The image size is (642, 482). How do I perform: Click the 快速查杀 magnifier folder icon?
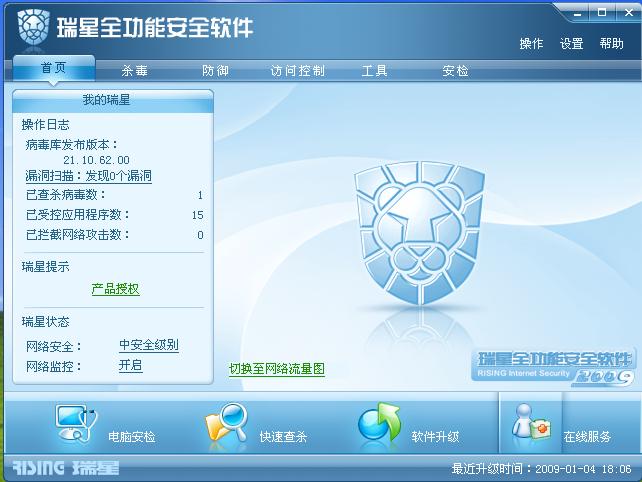(227, 423)
